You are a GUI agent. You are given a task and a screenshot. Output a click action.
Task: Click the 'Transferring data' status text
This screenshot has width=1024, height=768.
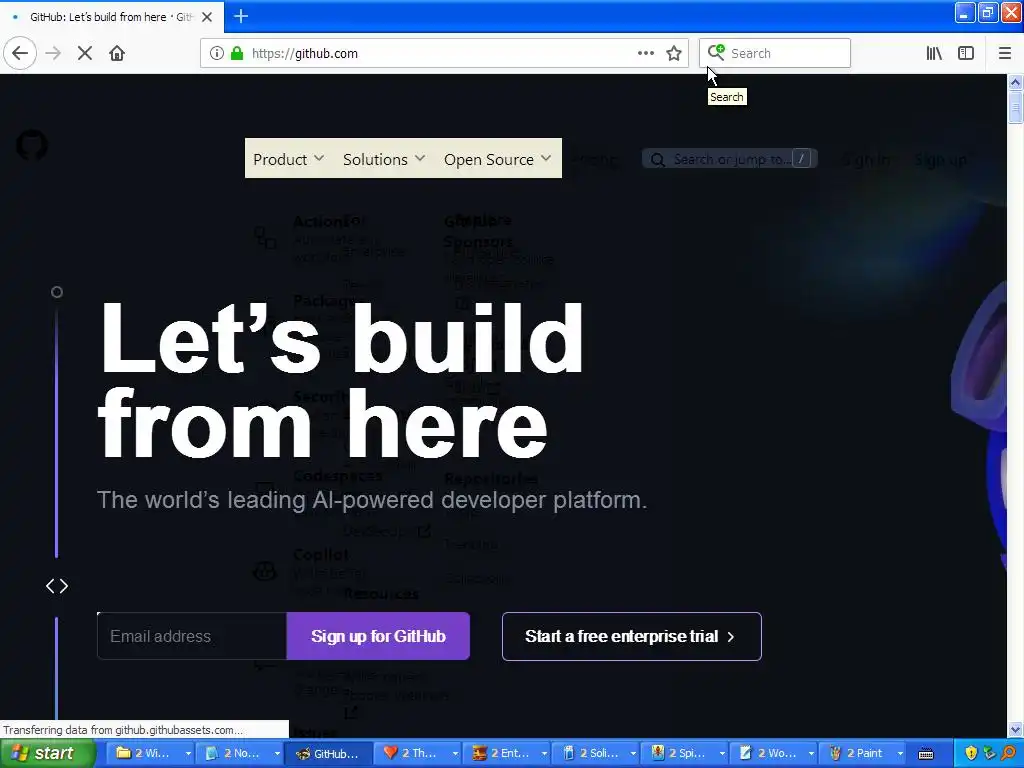click(x=123, y=730)
